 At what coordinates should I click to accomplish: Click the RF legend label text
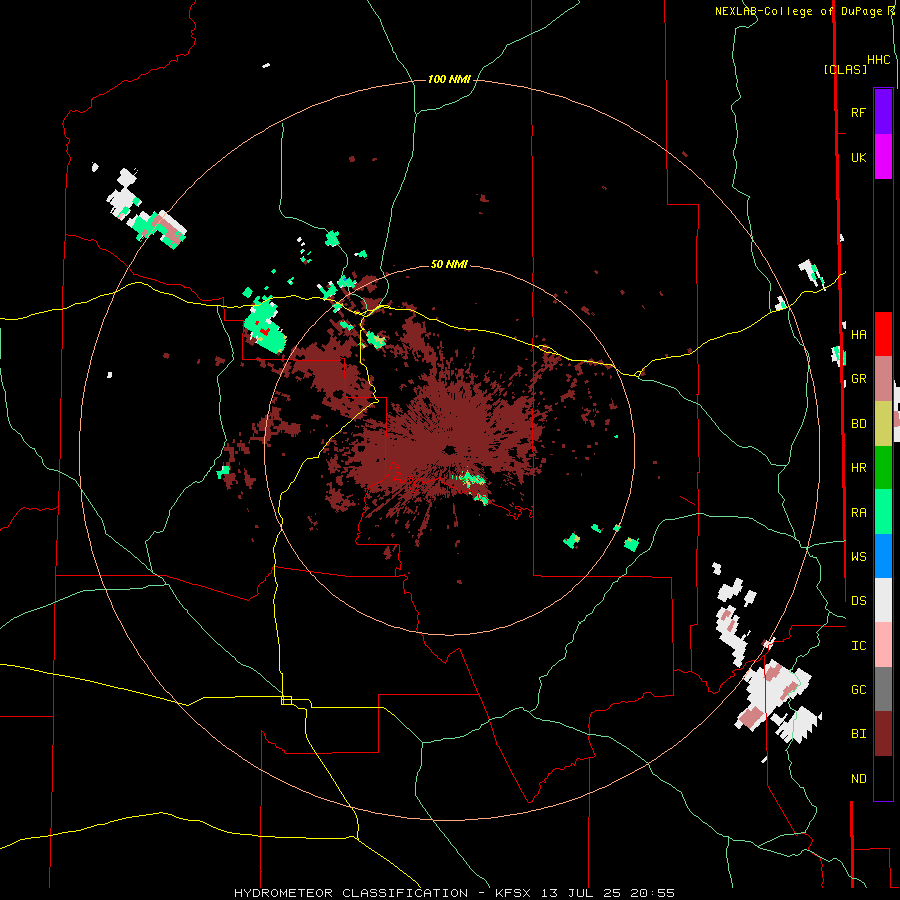tap(858, 112)
